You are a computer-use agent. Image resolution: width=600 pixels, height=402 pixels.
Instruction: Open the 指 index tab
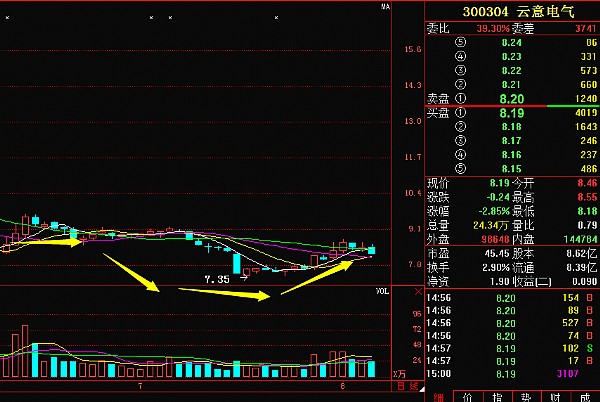pos(497,397)
